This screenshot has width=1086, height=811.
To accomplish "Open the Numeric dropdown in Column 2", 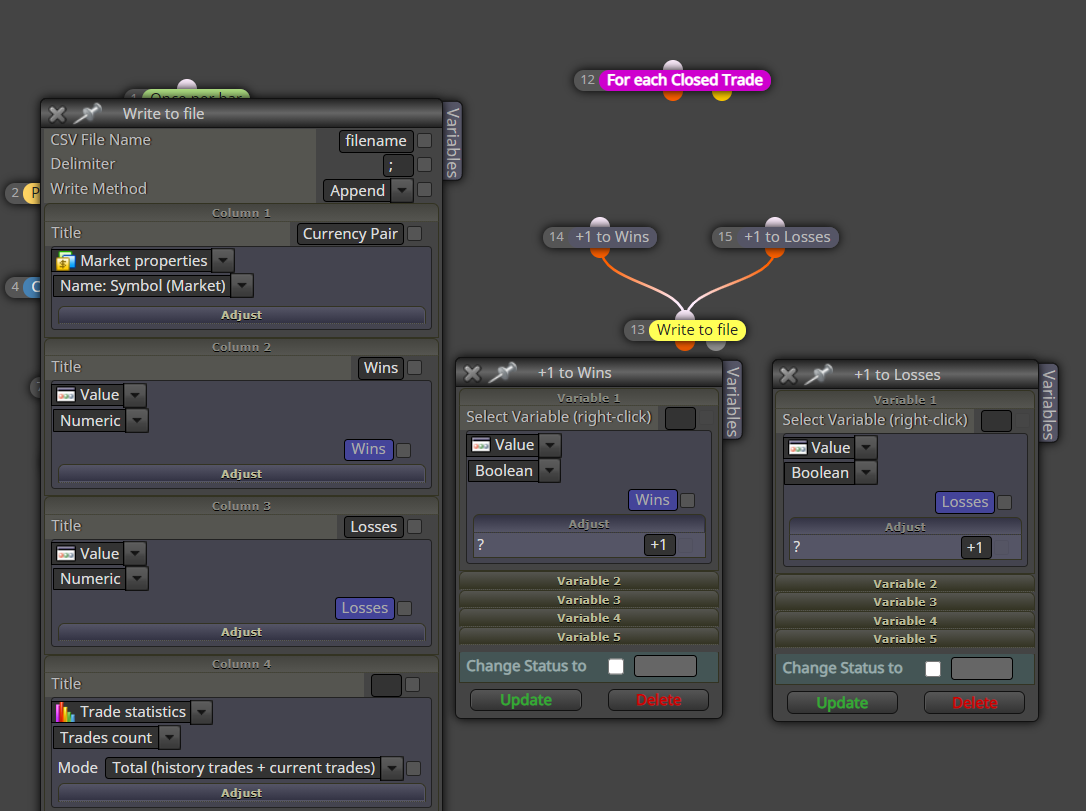I will point(137,420).
